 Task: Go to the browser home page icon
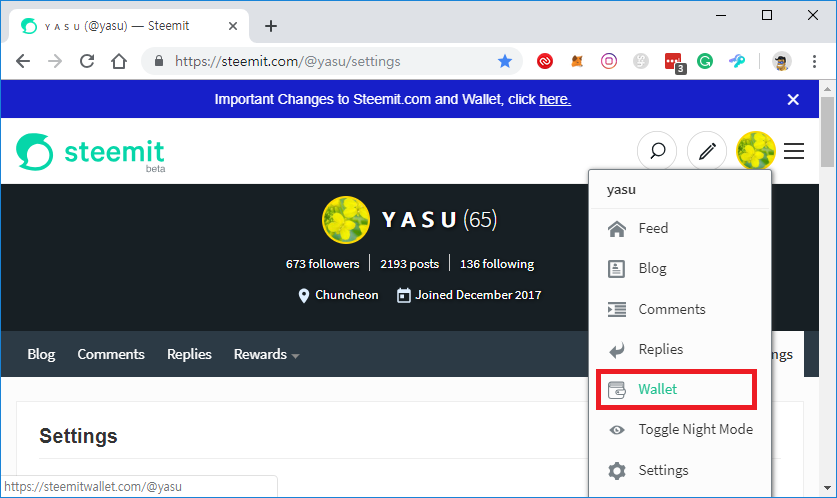(119, 61)
